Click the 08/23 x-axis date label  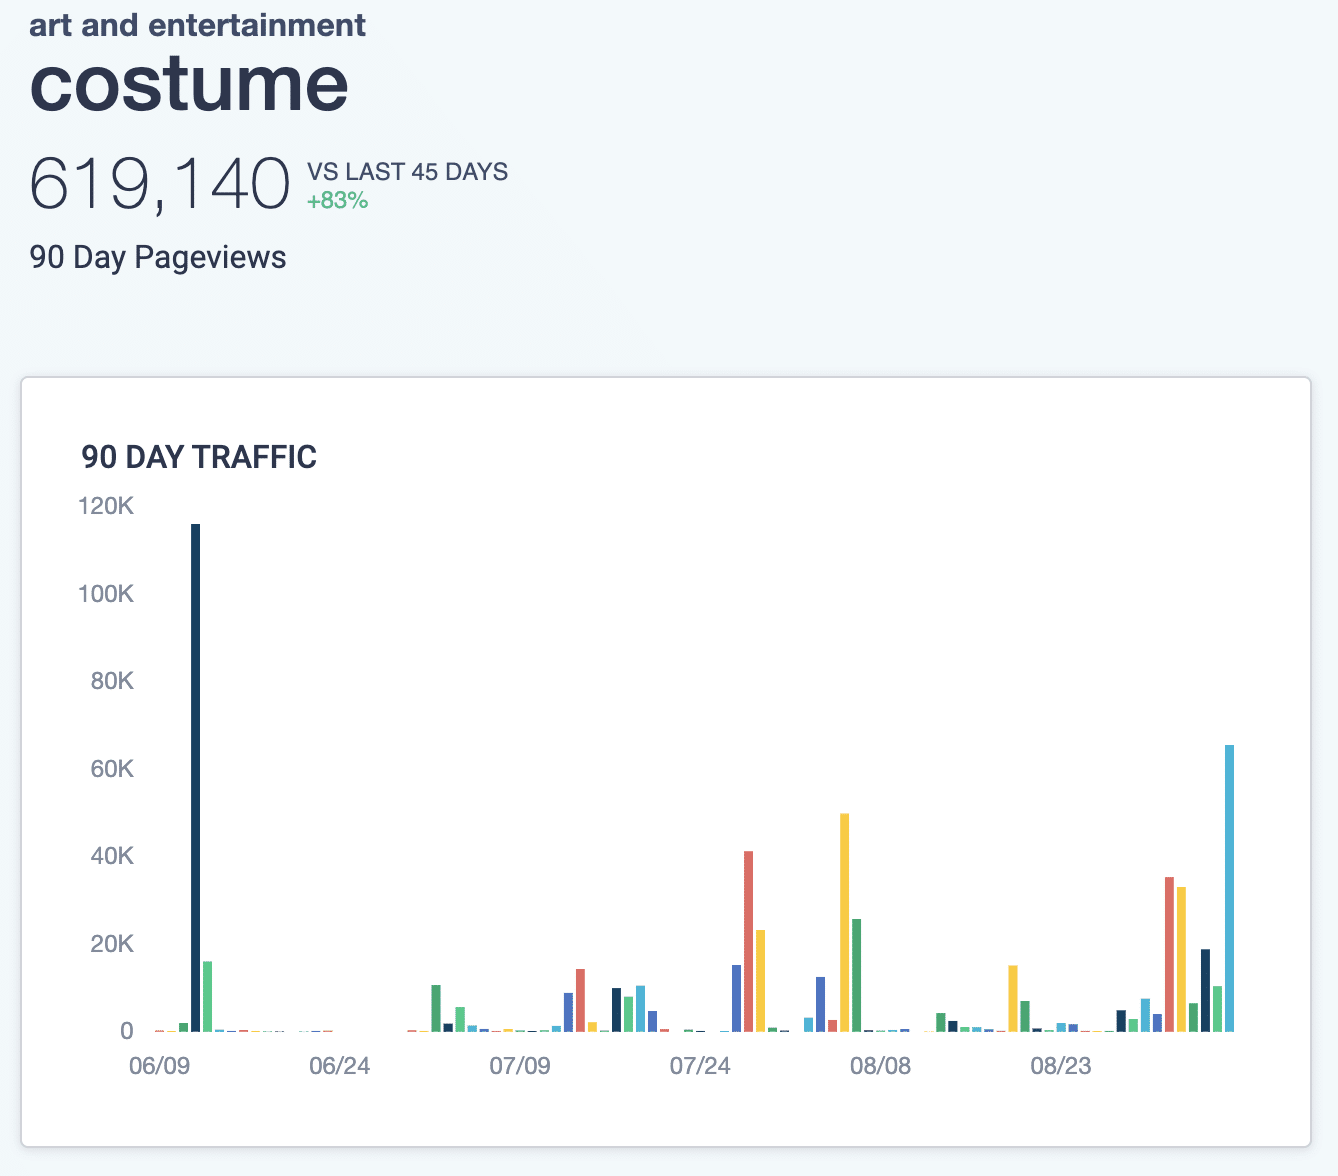click(x=1061, y=1066)
